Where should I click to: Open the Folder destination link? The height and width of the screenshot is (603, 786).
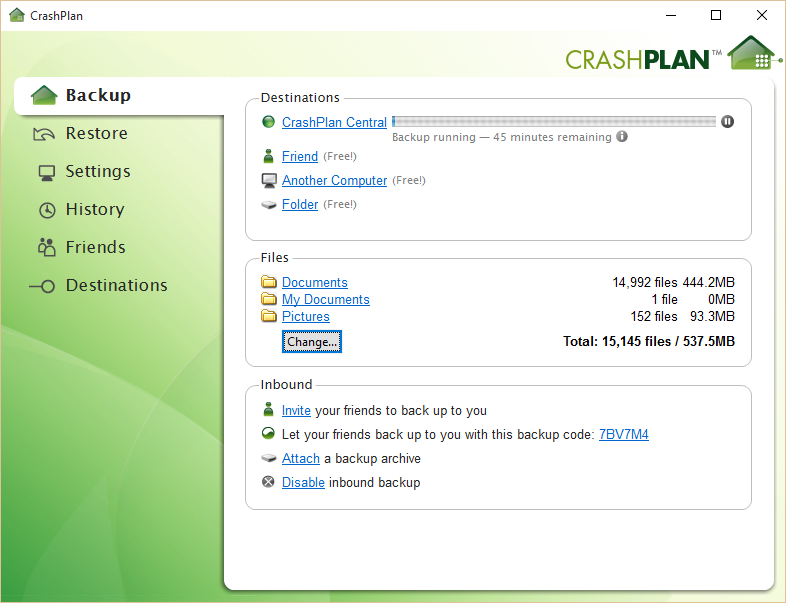(x=300, y=205)
